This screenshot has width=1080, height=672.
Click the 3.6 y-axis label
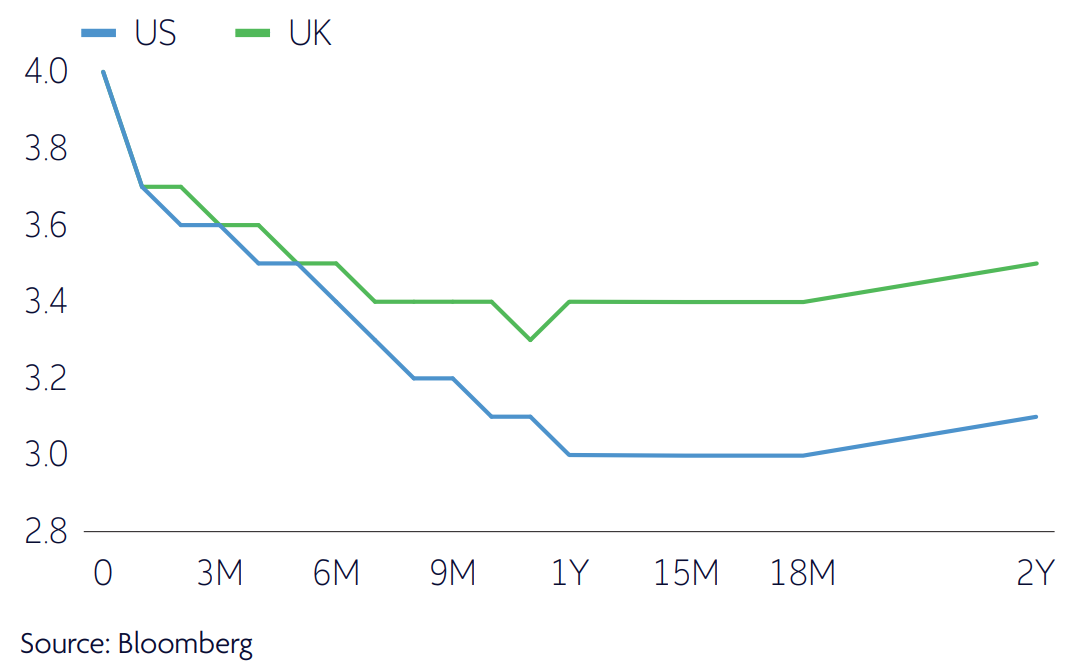42,225
